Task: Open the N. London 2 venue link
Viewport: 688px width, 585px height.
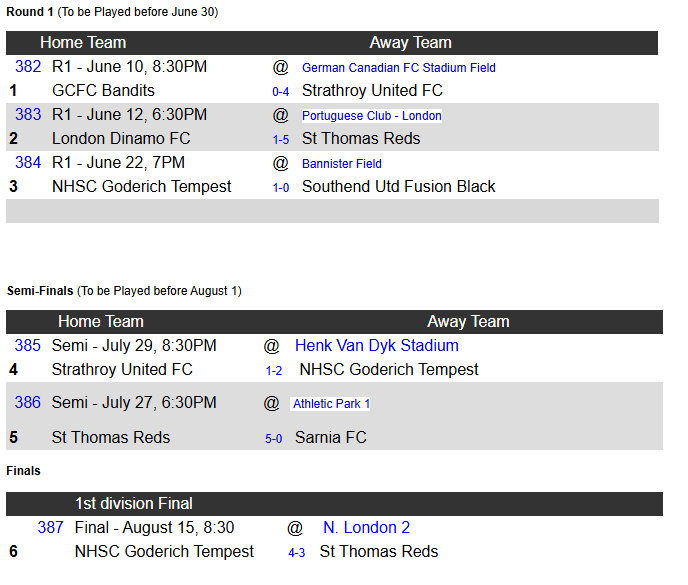Action: pyautogui.click(x=366, y=528)
